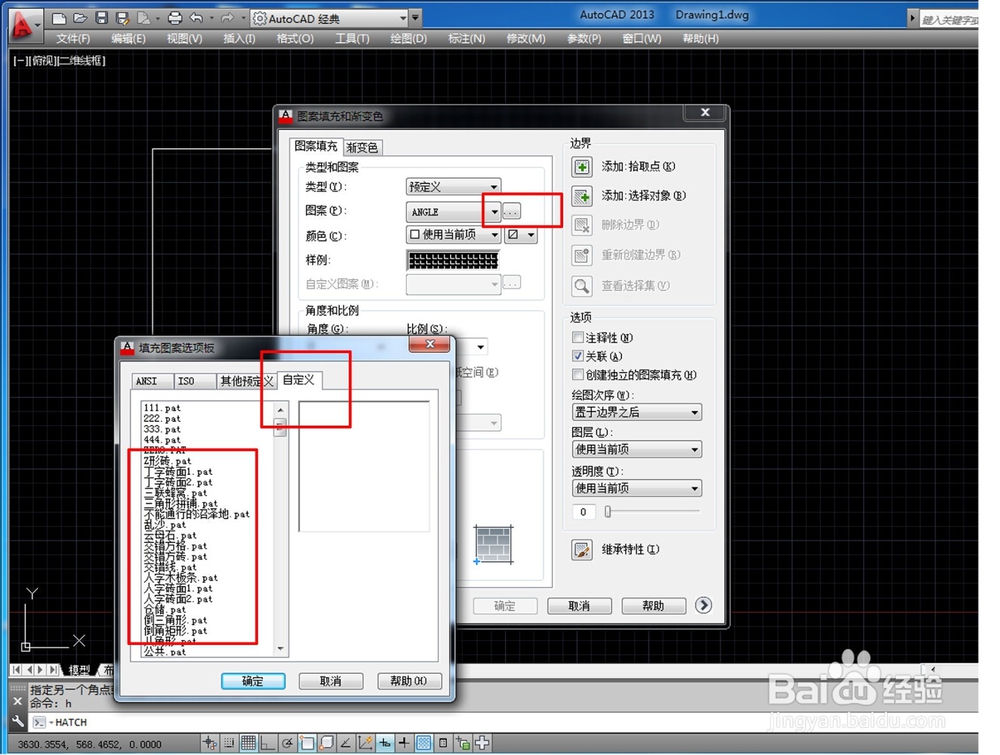Screen dimensions: 1000x755
Task: Toggle 3D Object Snap in status bar
Action: tap(327, 743)
